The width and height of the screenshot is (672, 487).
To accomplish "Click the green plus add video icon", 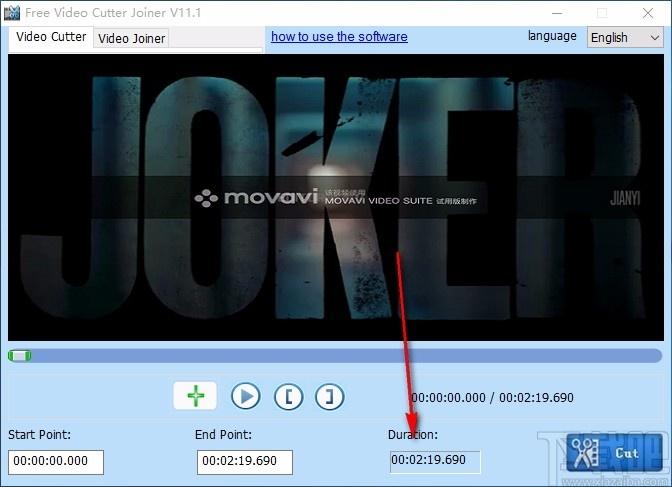I will [195, 396].
